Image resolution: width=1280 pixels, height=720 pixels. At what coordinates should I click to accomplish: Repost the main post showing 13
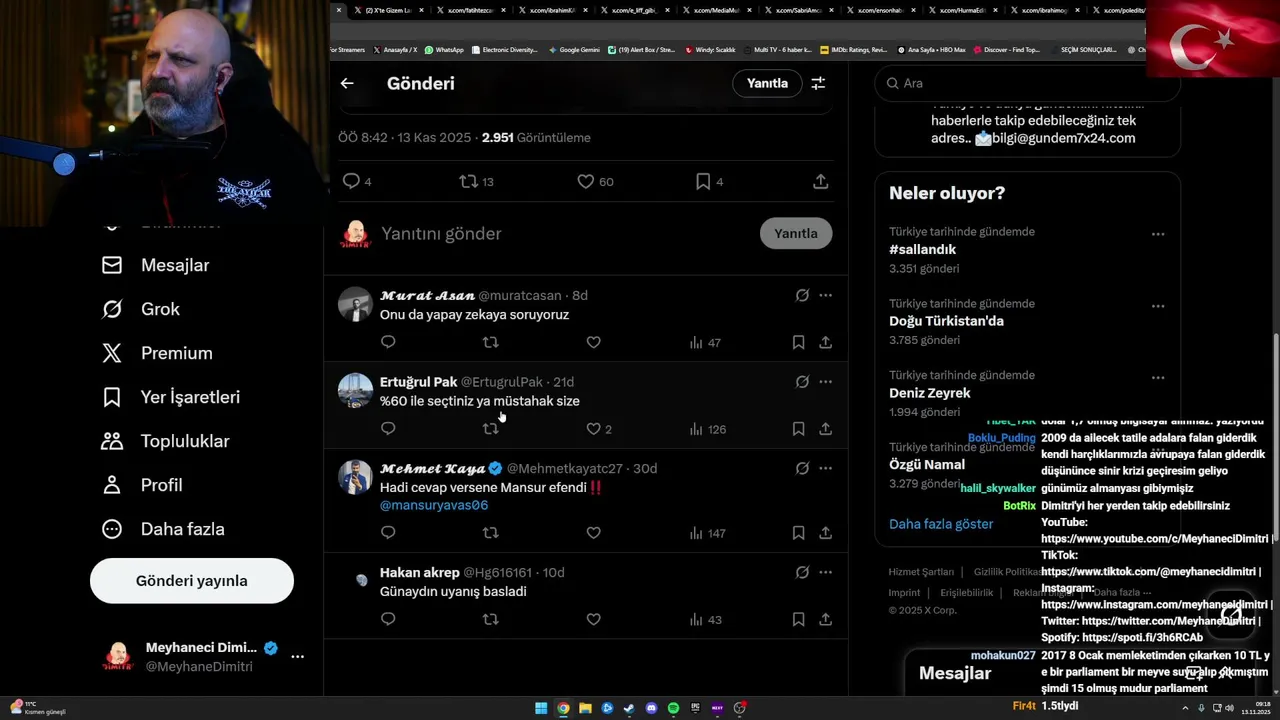click(476, 181)
